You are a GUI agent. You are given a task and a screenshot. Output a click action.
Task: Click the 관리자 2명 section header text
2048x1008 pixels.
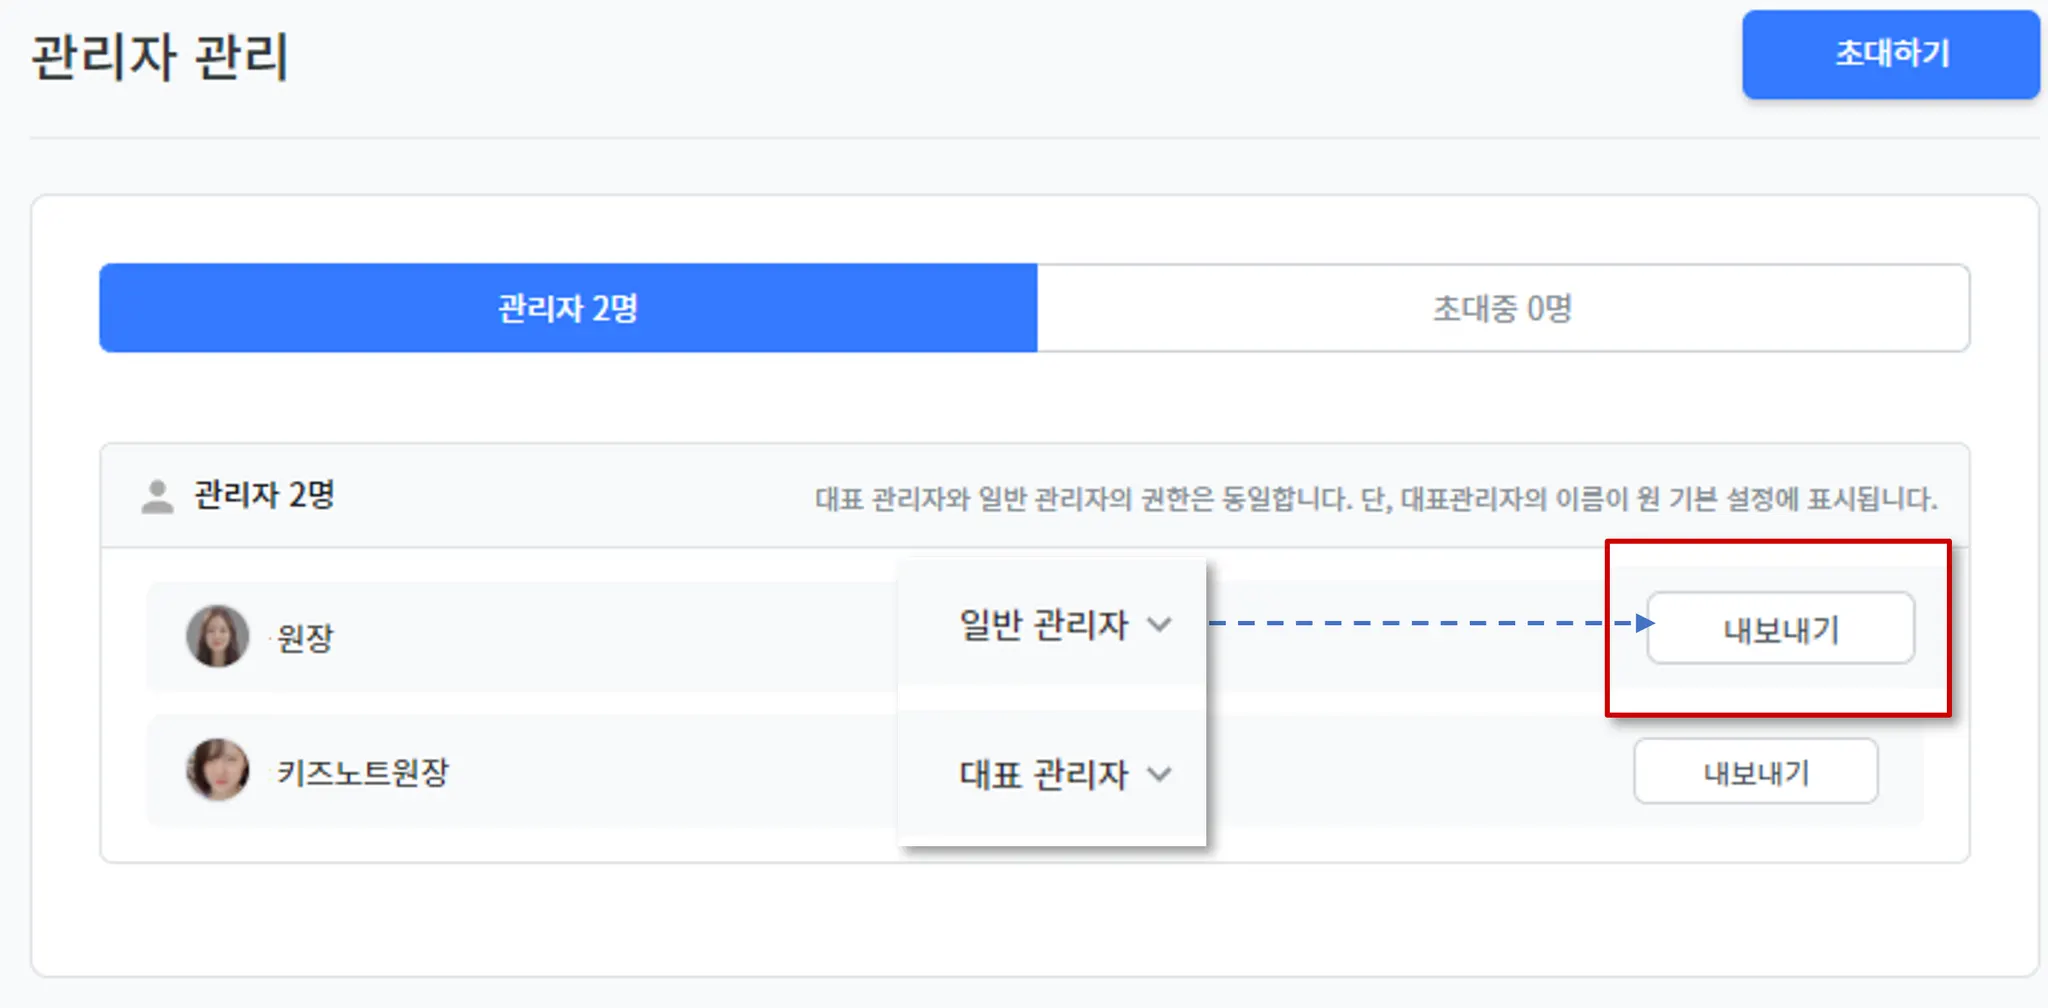click(x=264, y=495)
